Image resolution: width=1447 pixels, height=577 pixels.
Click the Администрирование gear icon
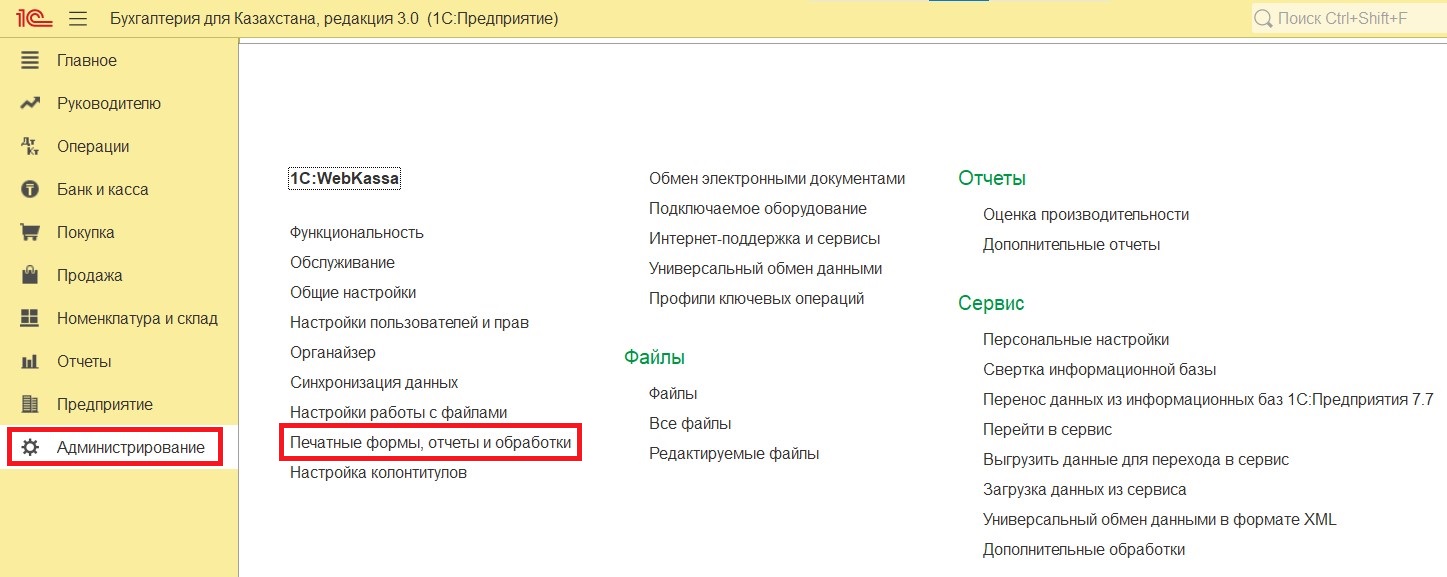point(30,447)
